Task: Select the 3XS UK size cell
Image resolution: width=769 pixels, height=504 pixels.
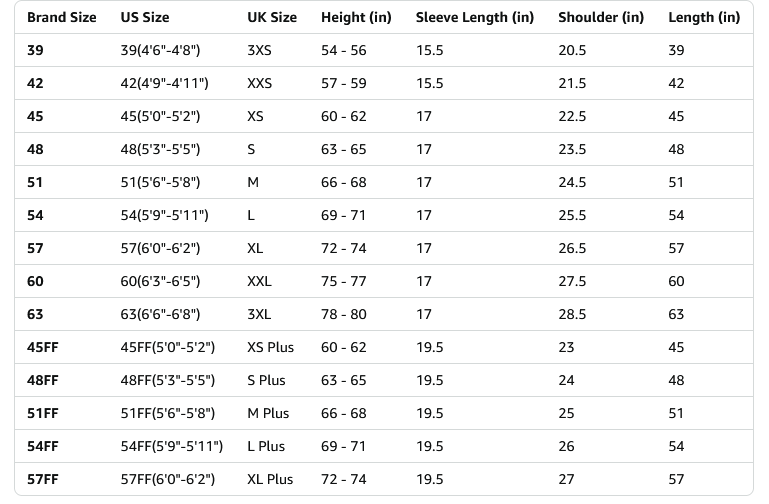Action: pyautogui.click(x=259, y=51)
